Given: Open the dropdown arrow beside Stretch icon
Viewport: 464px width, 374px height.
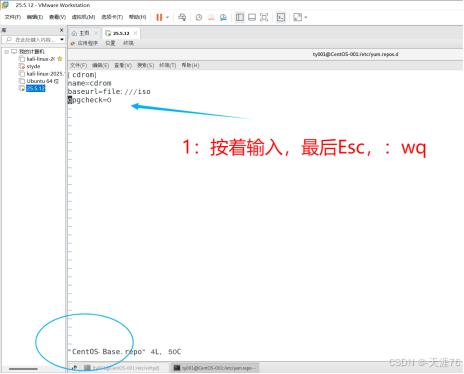Looking at the screenshot, I should click(306, 17).
